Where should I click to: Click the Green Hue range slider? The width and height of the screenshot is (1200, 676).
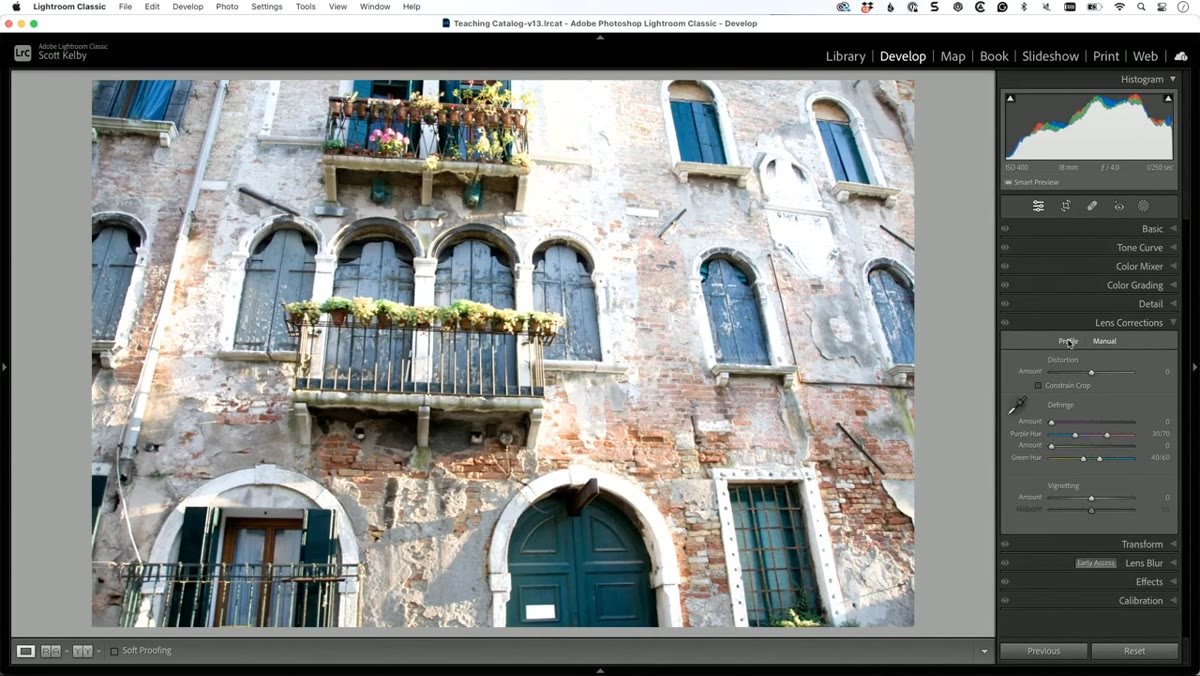(x=1091, y=458)
